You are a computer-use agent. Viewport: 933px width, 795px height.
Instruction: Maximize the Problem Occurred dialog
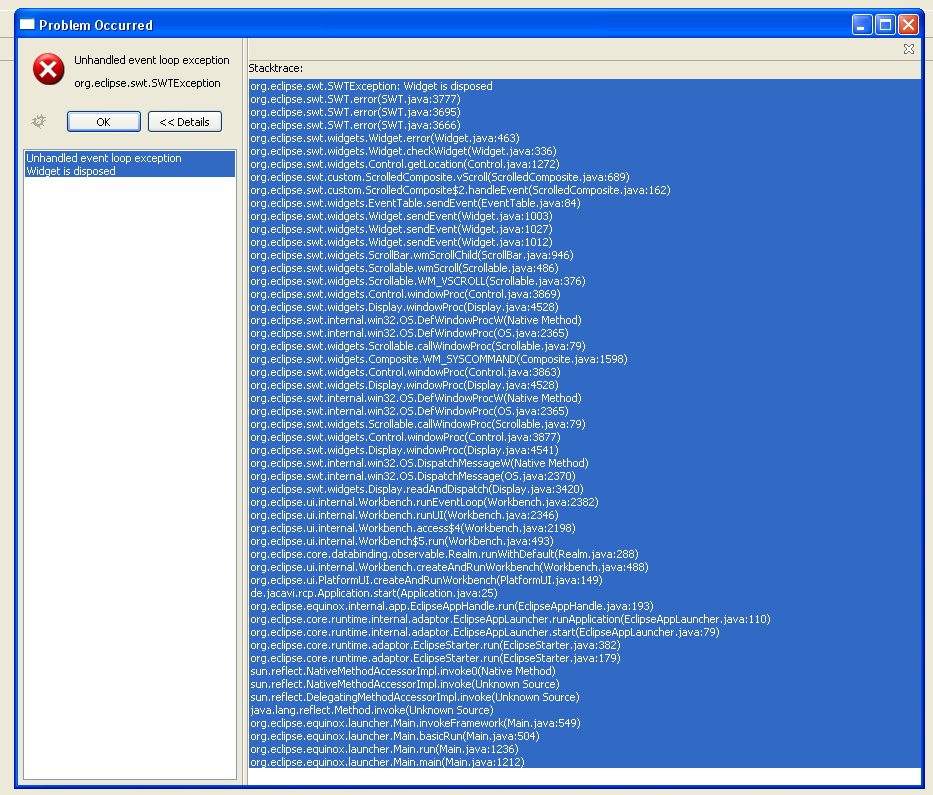(x=885, y=24)
